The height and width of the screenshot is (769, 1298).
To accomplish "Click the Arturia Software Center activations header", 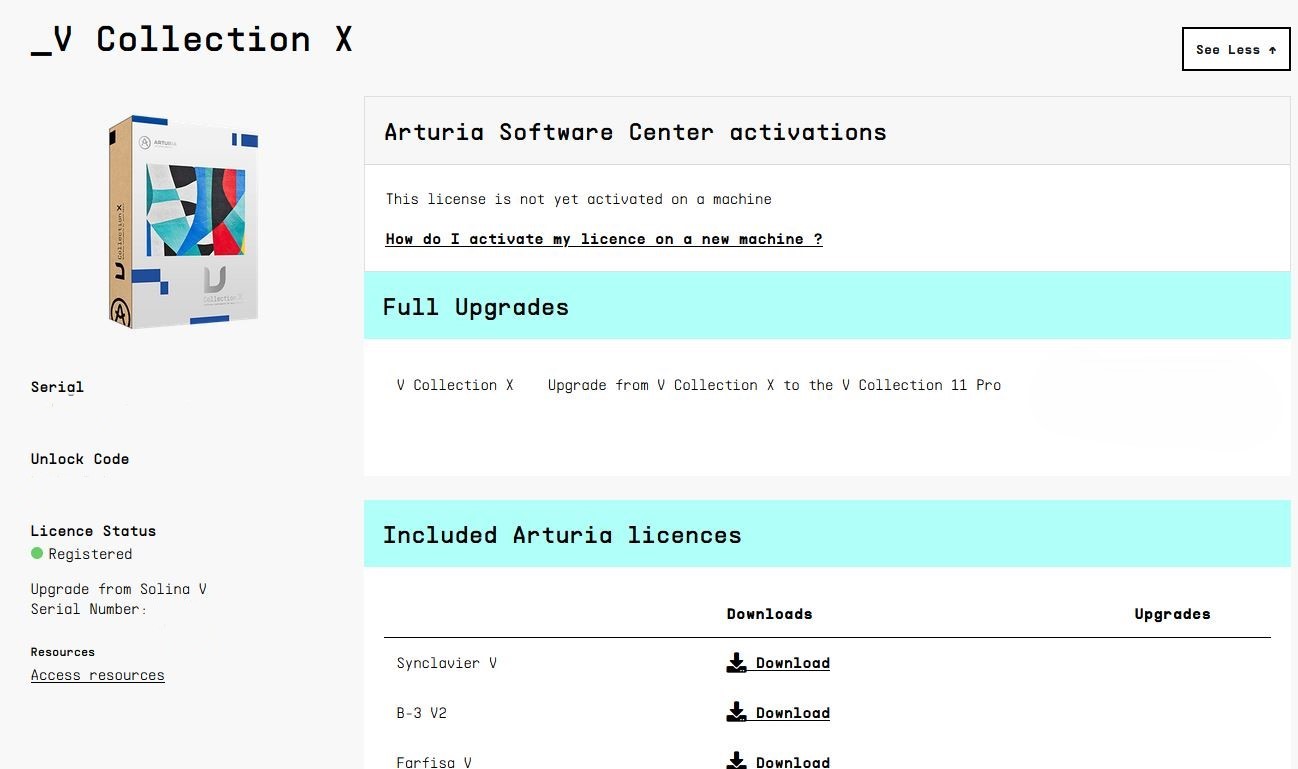I will click(x=635, y=132).
